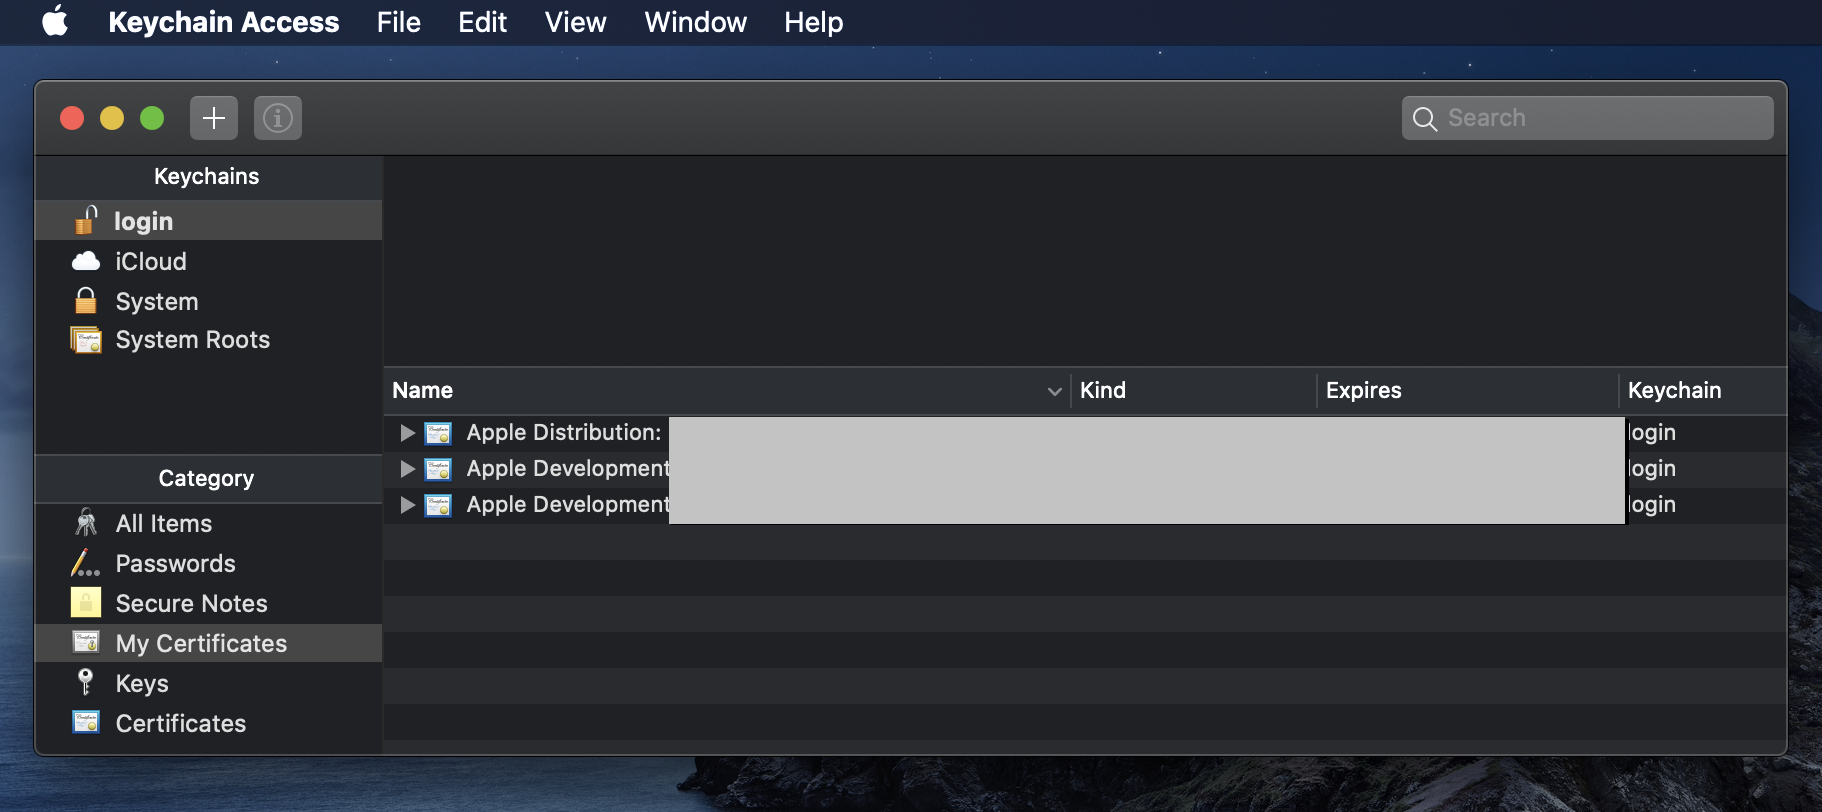Show the Certificates category
This screenshot has width=1822, height=812.
pyautogui.click(x=209, y=723)
